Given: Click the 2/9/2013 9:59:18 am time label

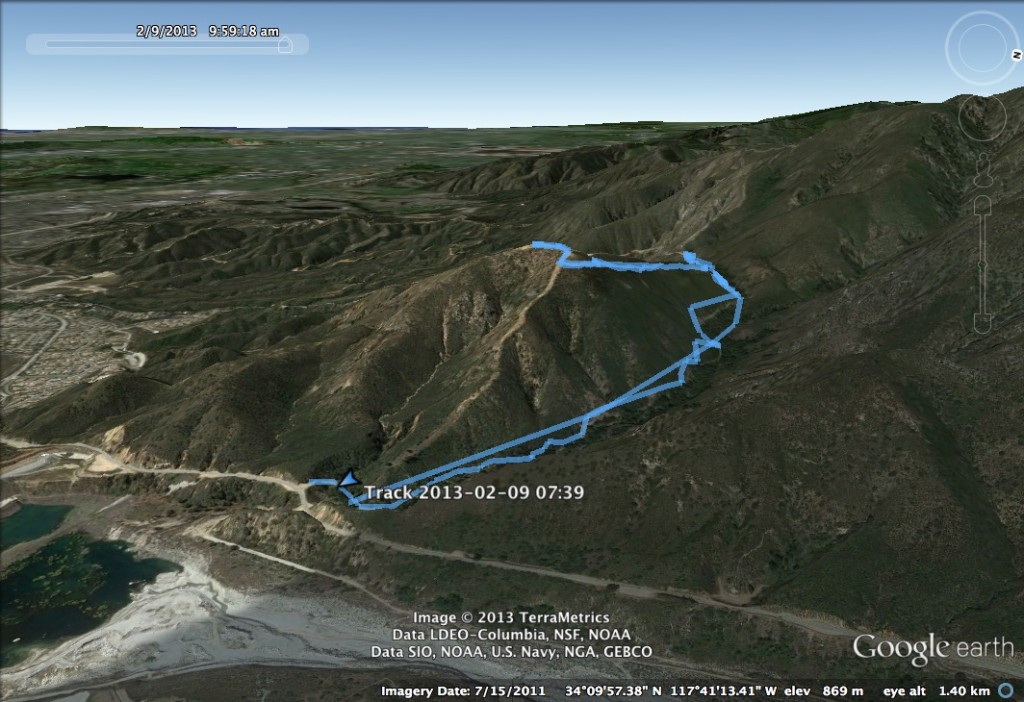Looking at the screenshot, I should (x=208, y=31).
